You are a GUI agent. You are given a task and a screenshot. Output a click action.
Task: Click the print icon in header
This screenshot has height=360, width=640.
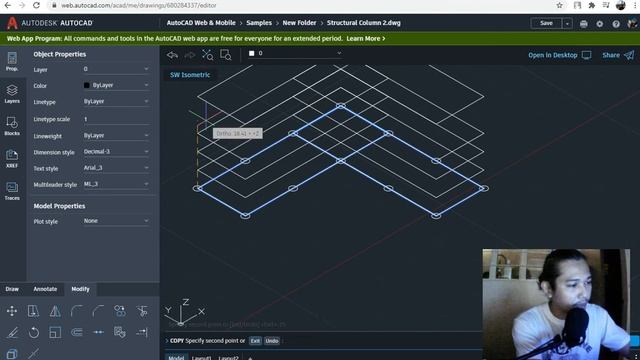click(x=584, y=24)
